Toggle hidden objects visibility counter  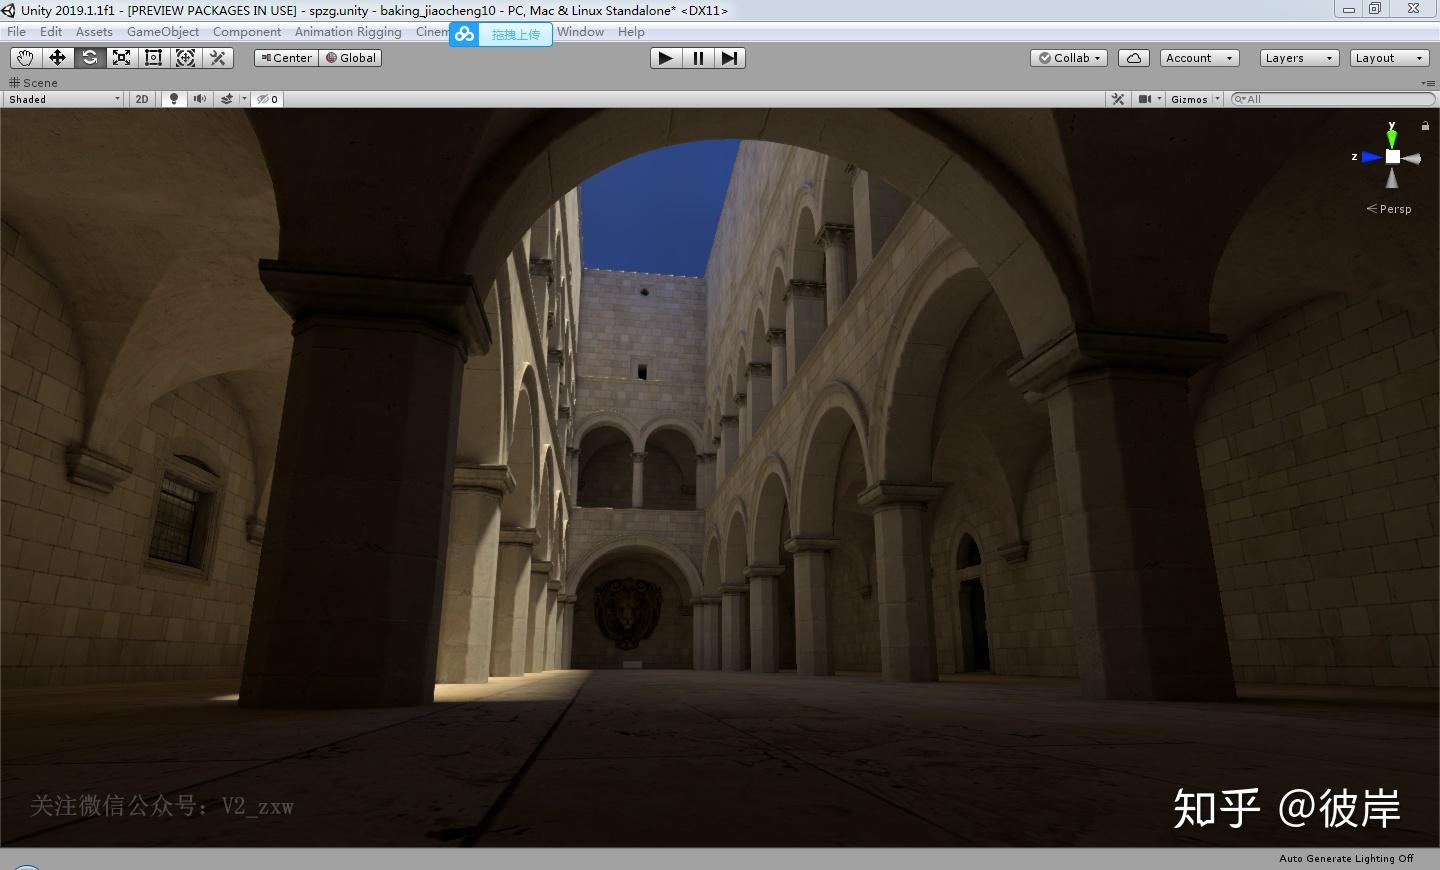267,99
